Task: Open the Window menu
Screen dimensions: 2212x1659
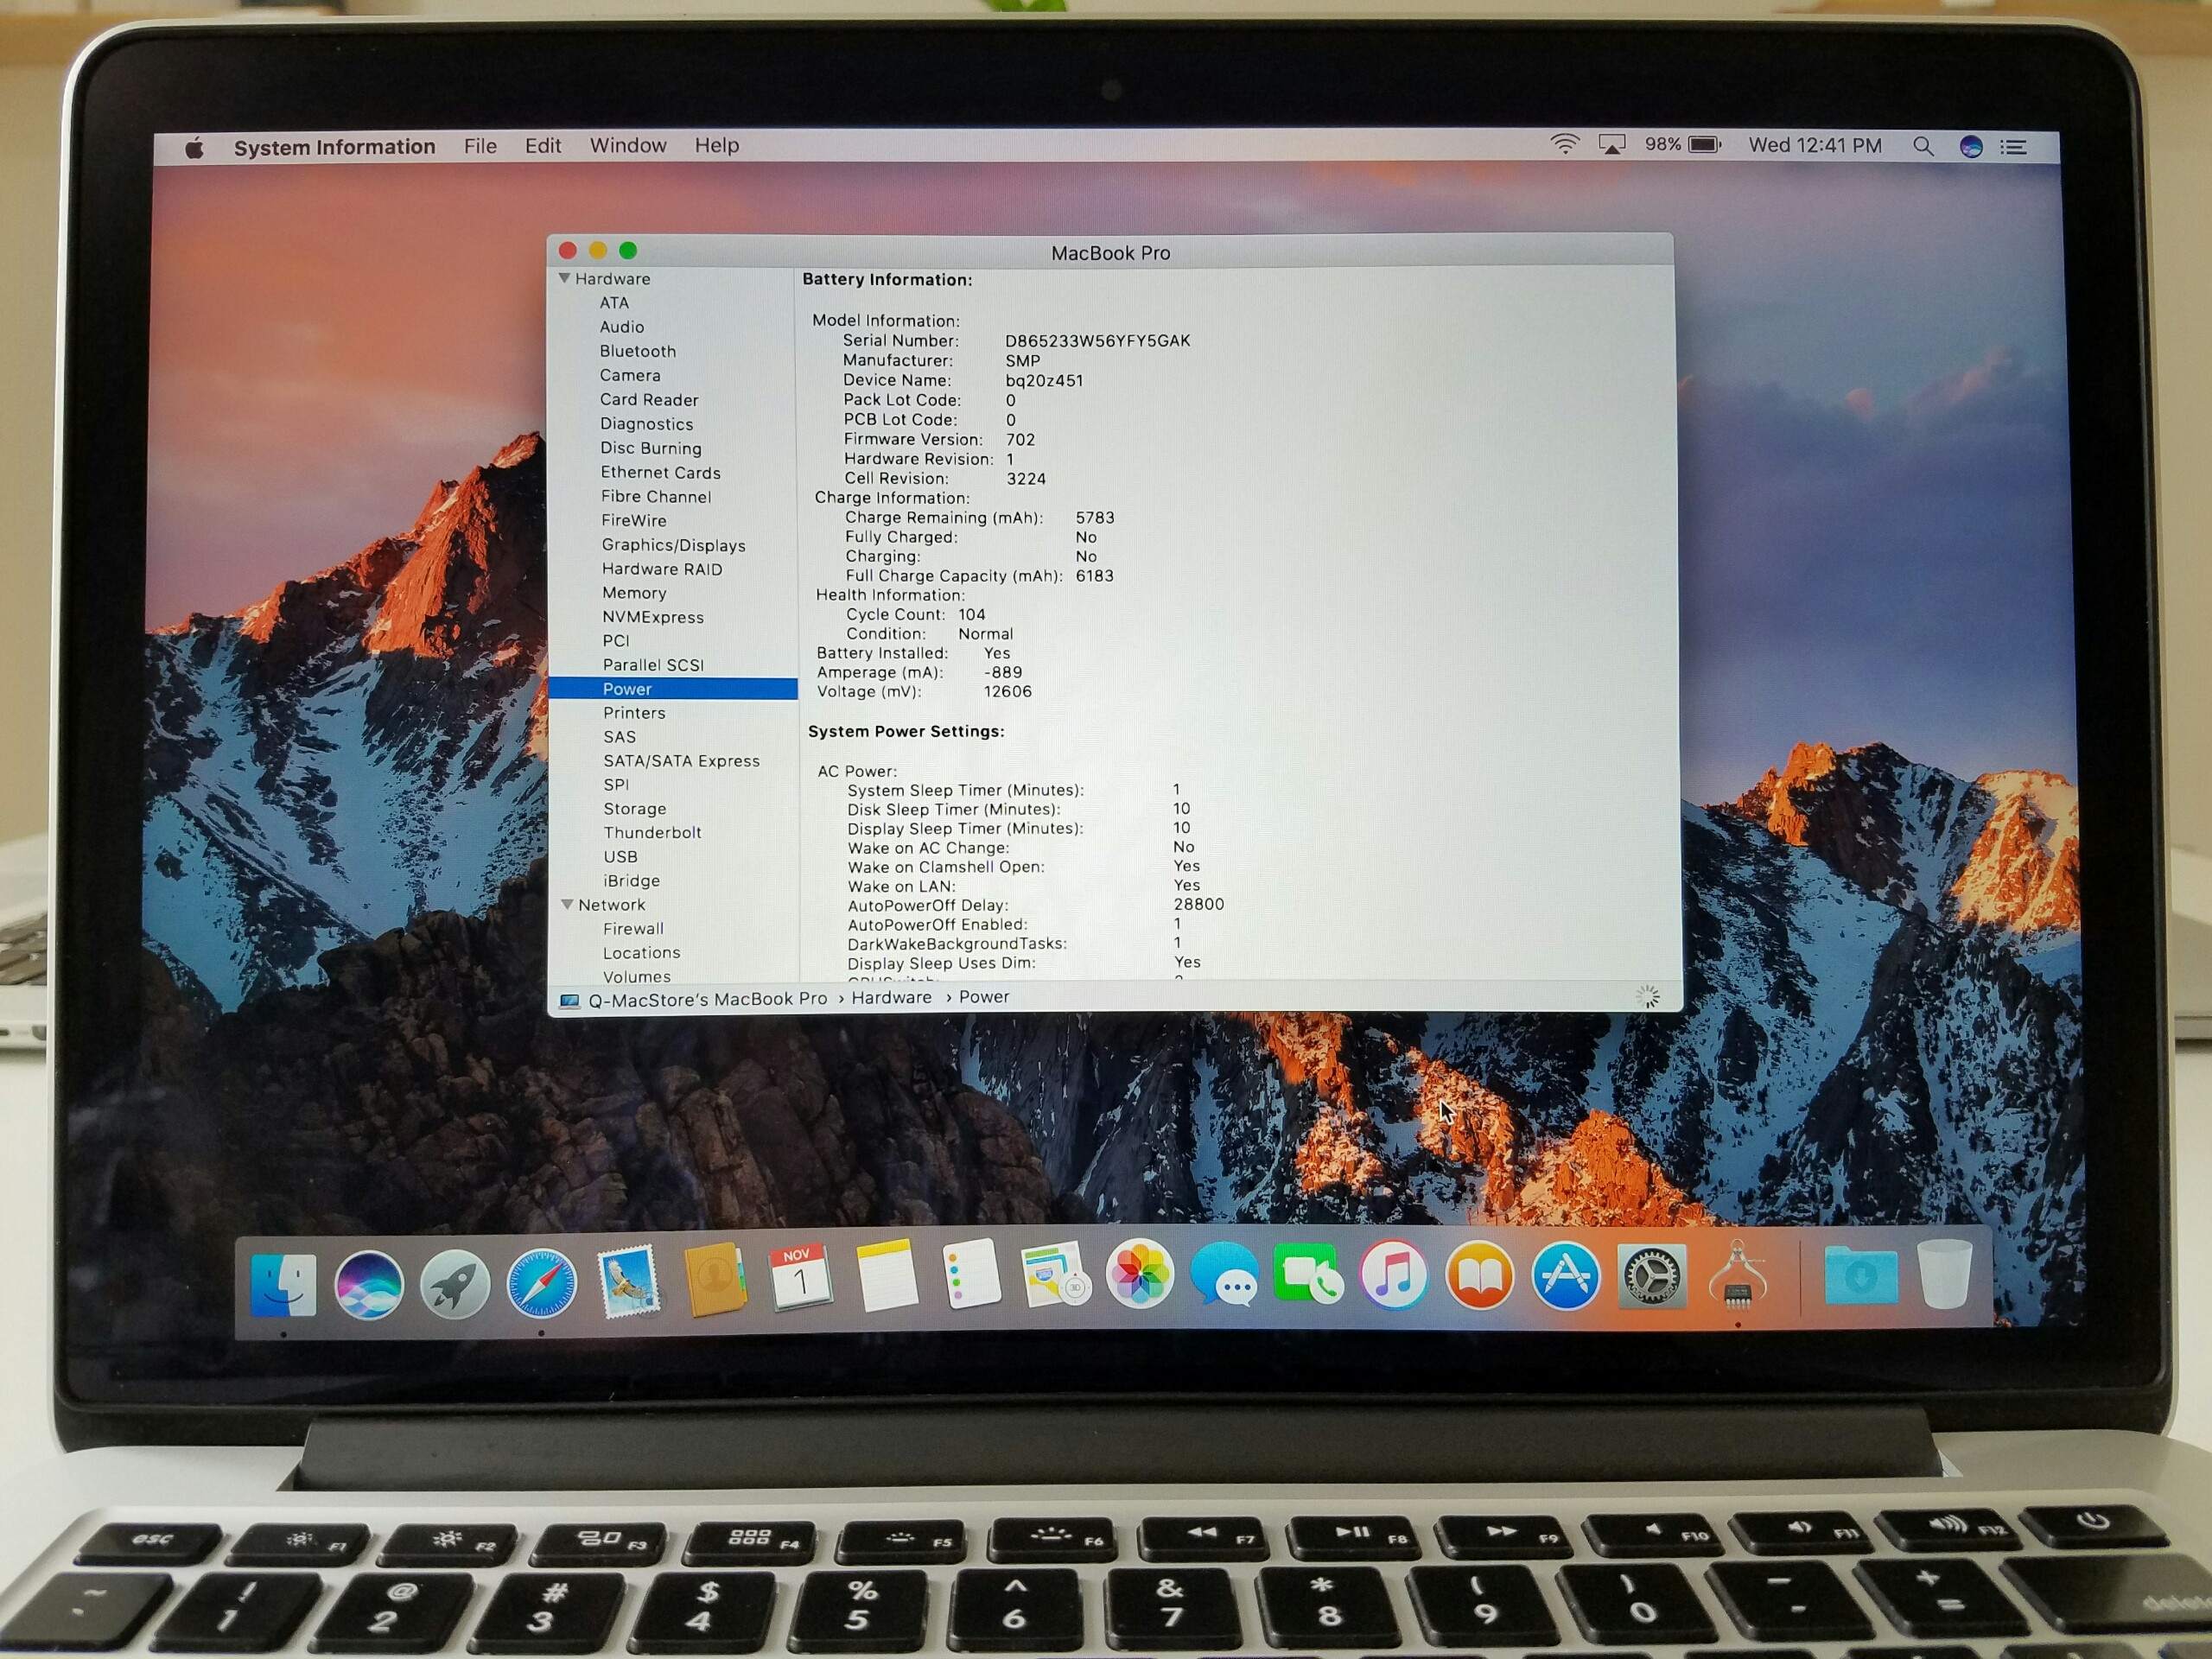Action: click(627, 146)
